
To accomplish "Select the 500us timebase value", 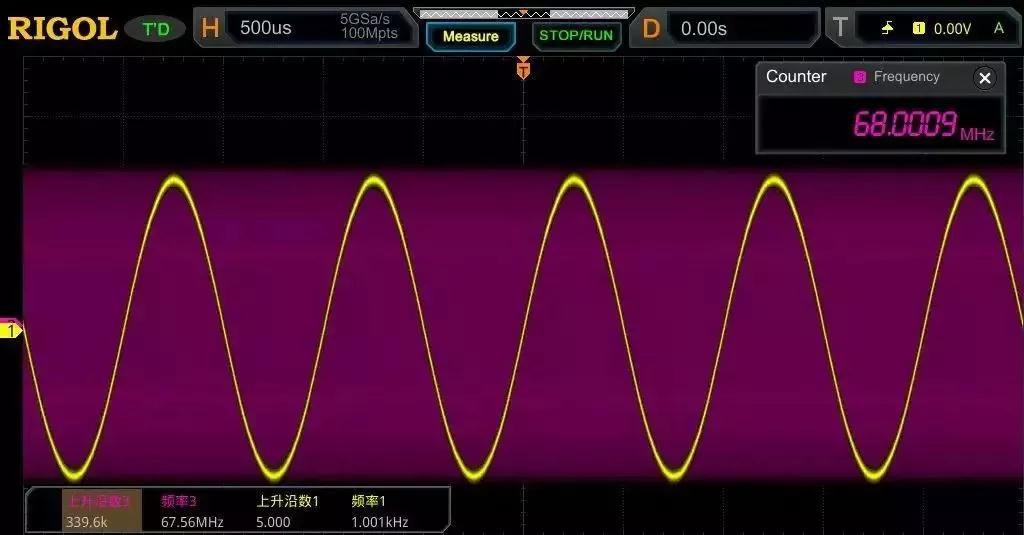I will tap(266, 28).
